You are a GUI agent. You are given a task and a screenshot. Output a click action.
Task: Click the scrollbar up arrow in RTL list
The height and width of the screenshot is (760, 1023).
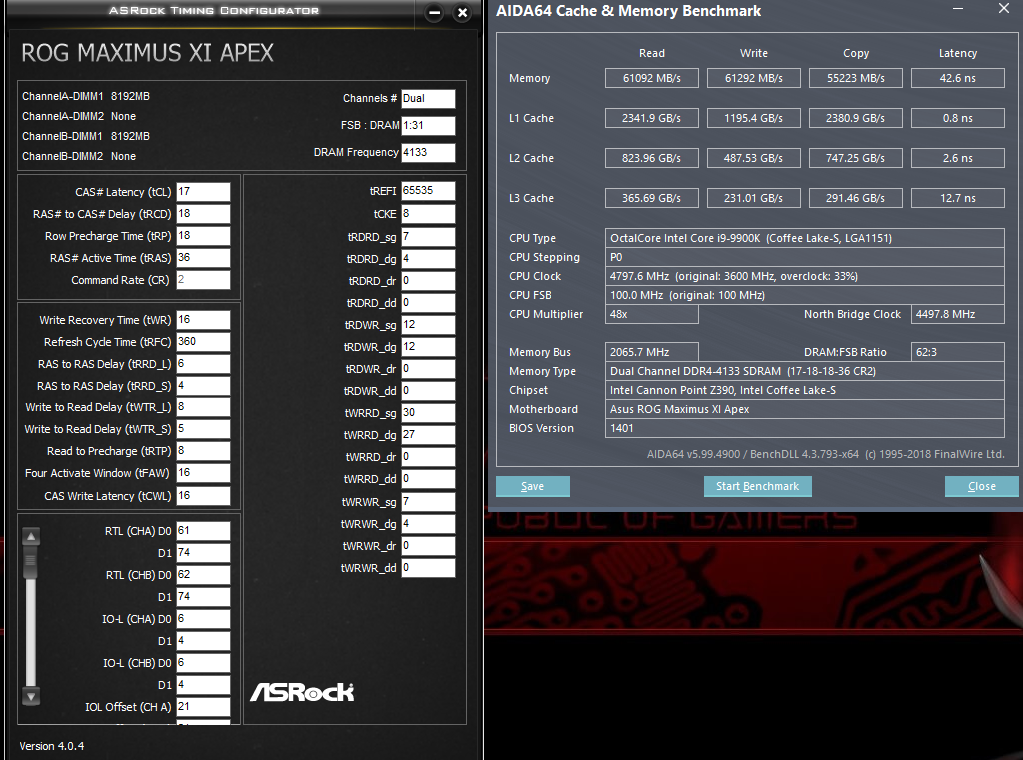point(31,537)
